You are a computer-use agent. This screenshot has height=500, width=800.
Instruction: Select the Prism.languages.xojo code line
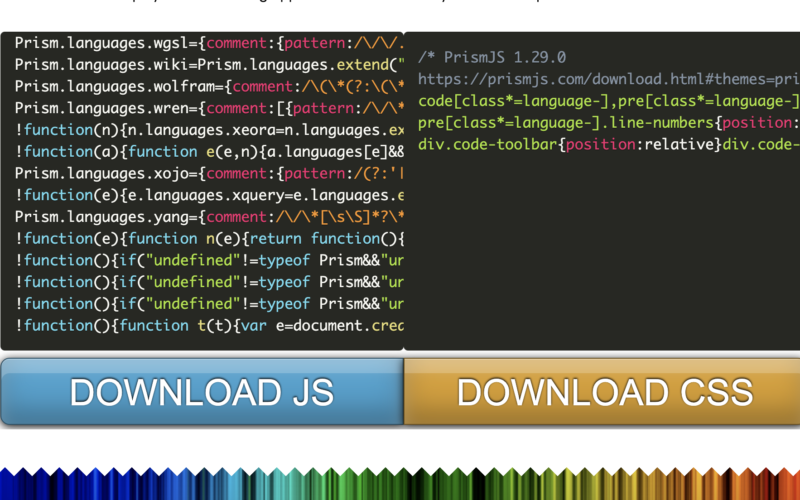point(209,173)
